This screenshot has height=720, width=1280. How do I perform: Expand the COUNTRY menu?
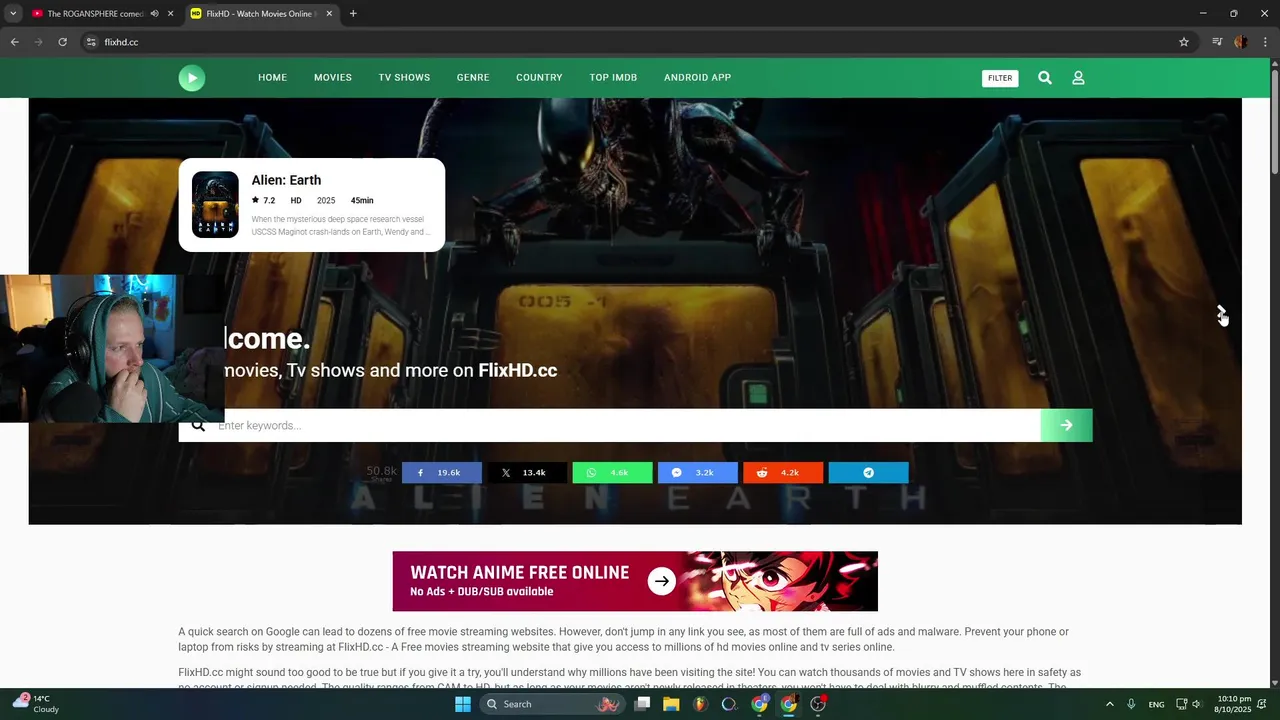pyautogui.click(x=539, y=78)
